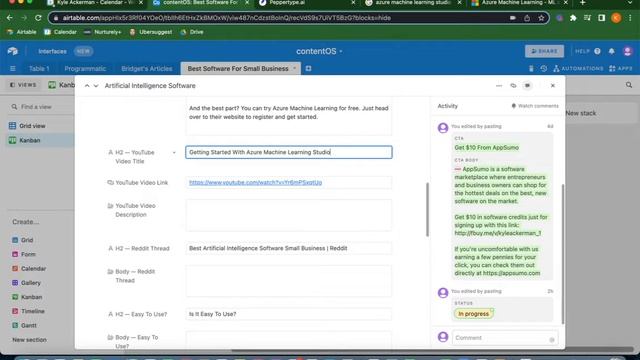Switch to azure machine learning studio tab
The width and height of the screenshot is (640, 360).
412,3
